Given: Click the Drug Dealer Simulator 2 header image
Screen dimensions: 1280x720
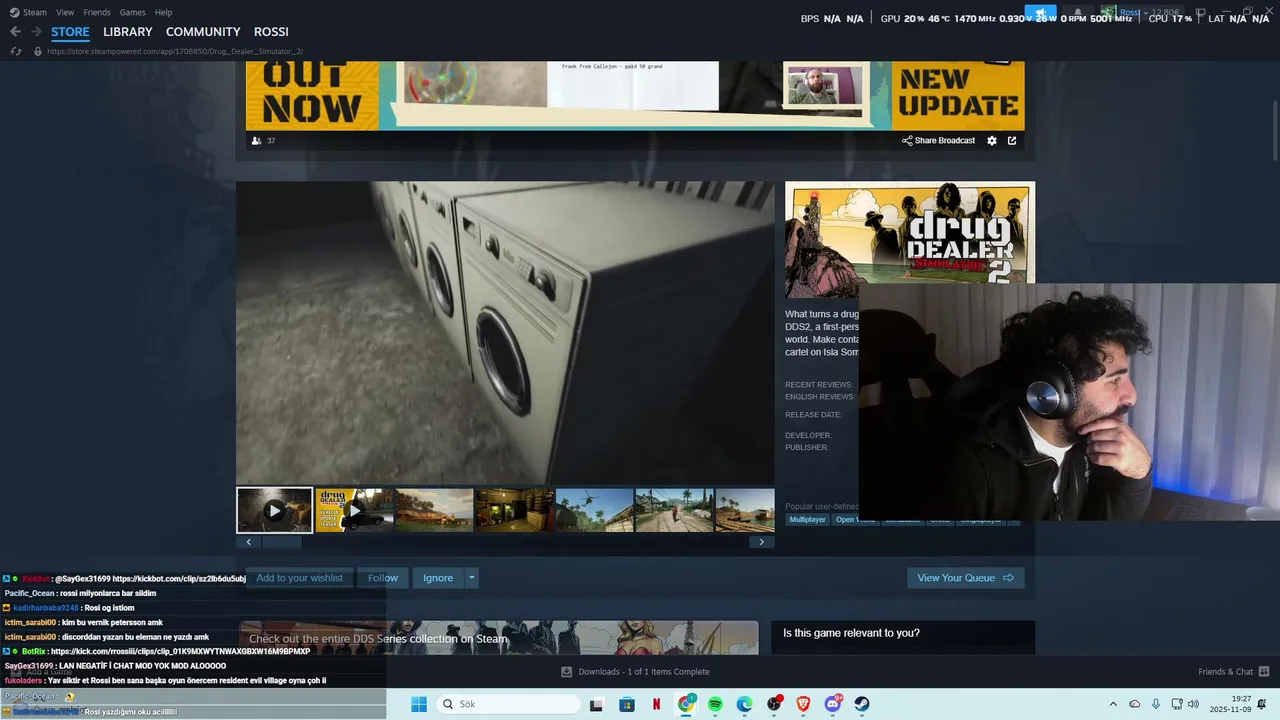Looking at the screenshot, I should tap(910, 240).
